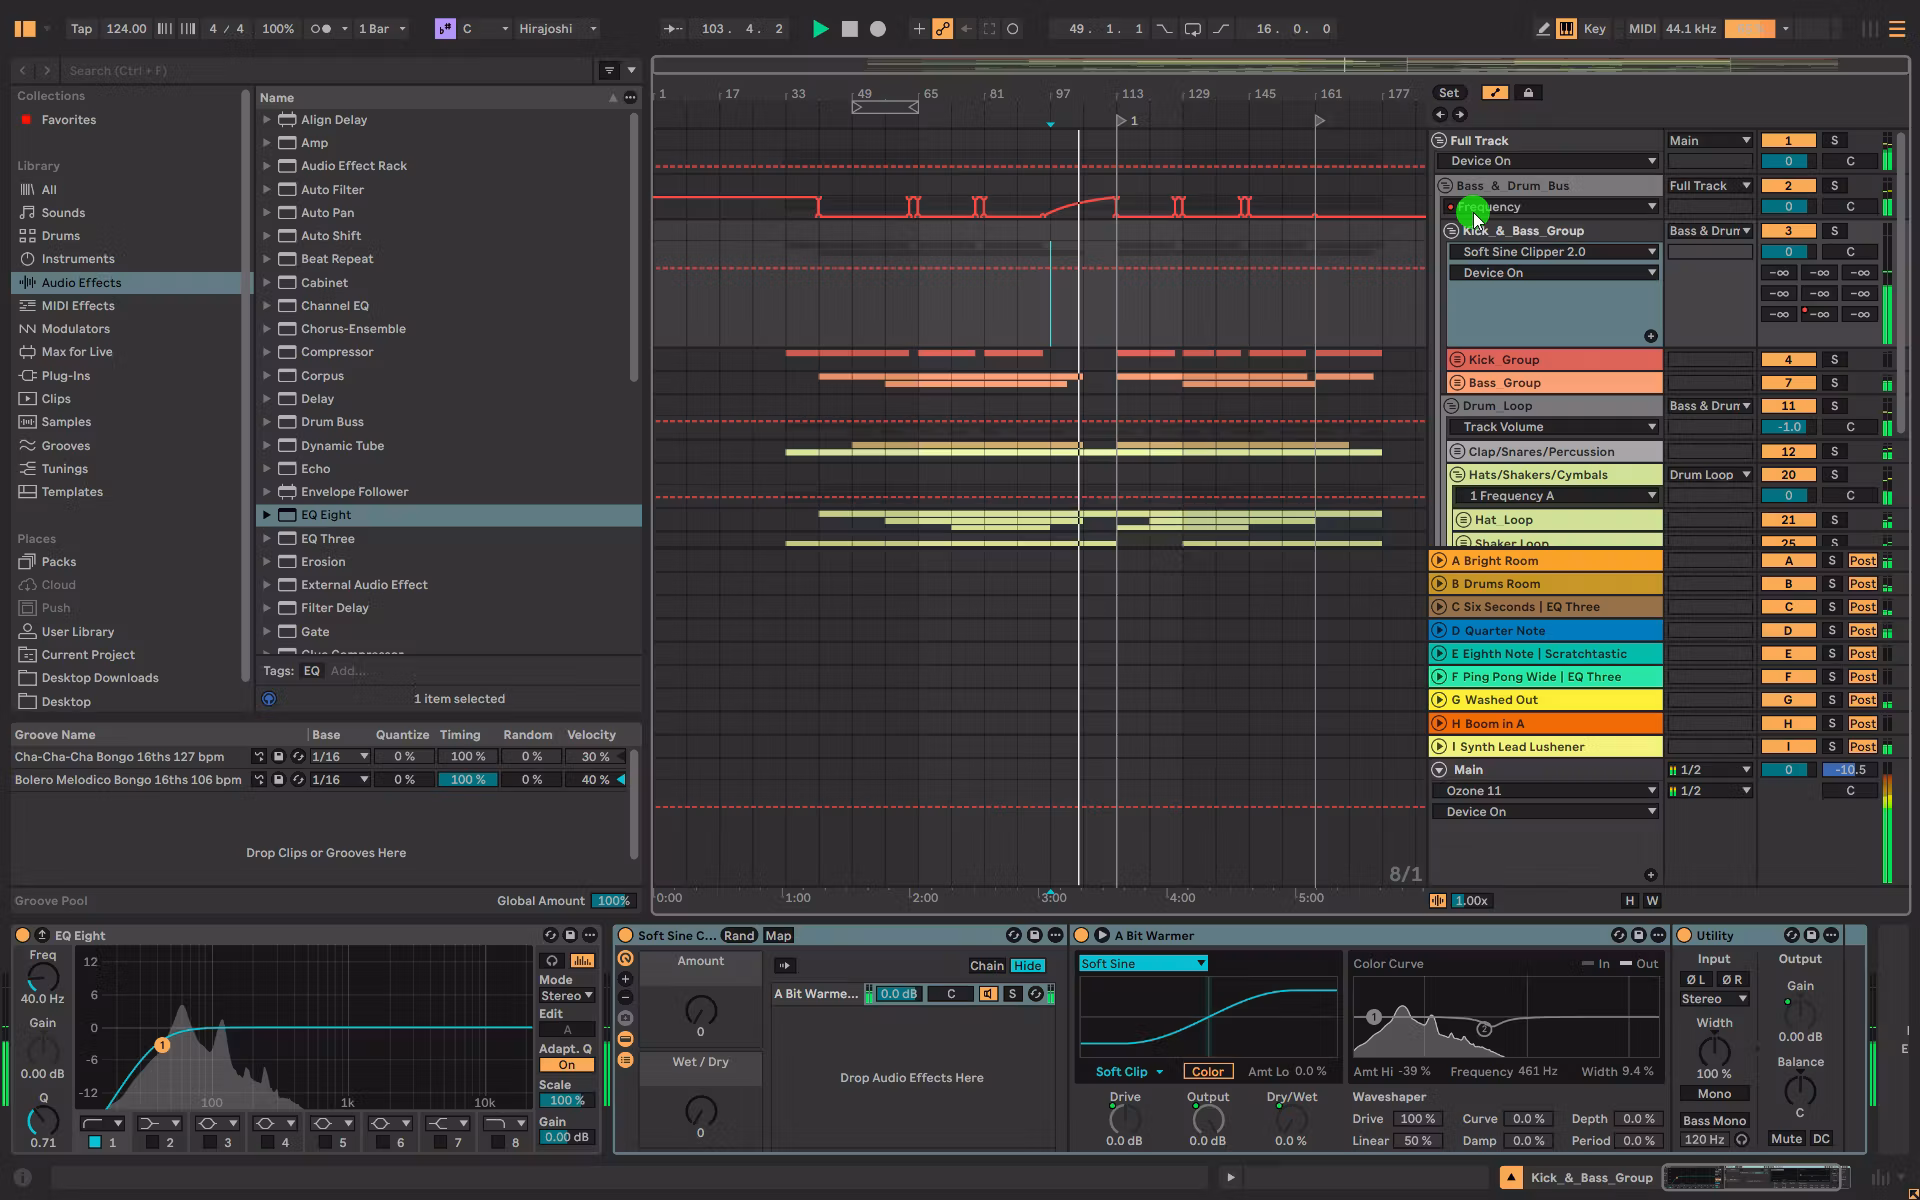Image resolution: width=1920 pixels, height=1200 pixels.
Task: Open the Soft Sine shaper type dropdown
Action: 1143,963
